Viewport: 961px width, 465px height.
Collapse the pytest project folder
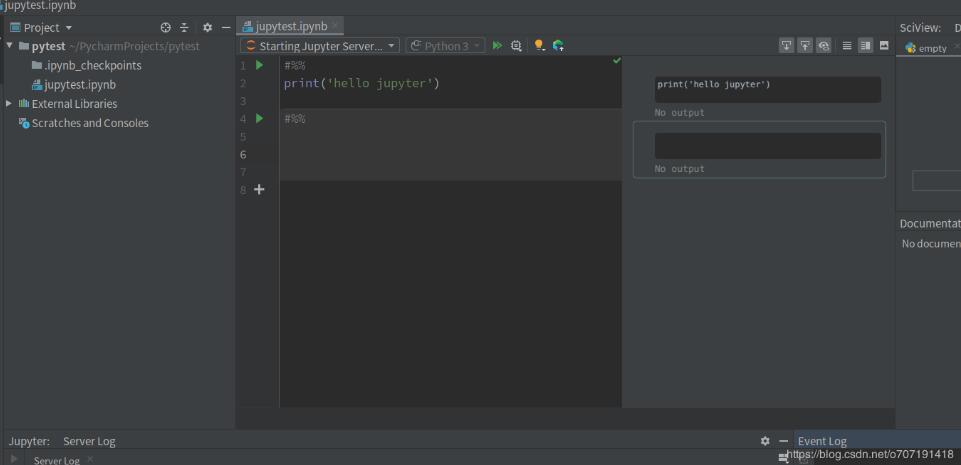(10, 46)
